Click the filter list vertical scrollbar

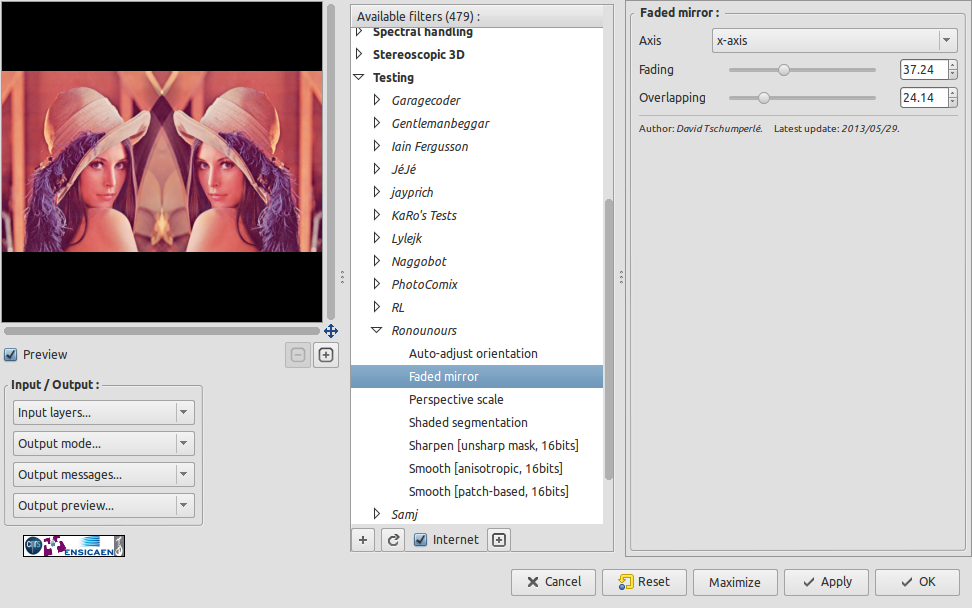pyautogui.click(x=609, y=340)
